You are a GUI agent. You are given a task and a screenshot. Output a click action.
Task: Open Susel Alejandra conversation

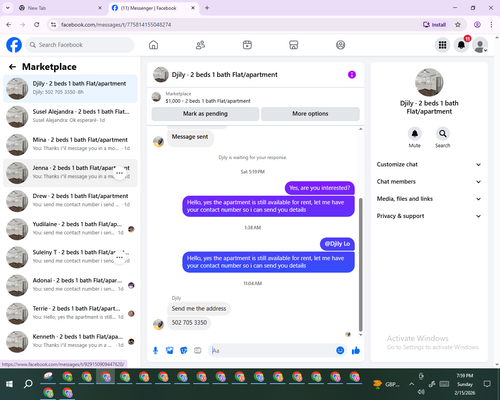click(x=70, y=117)
